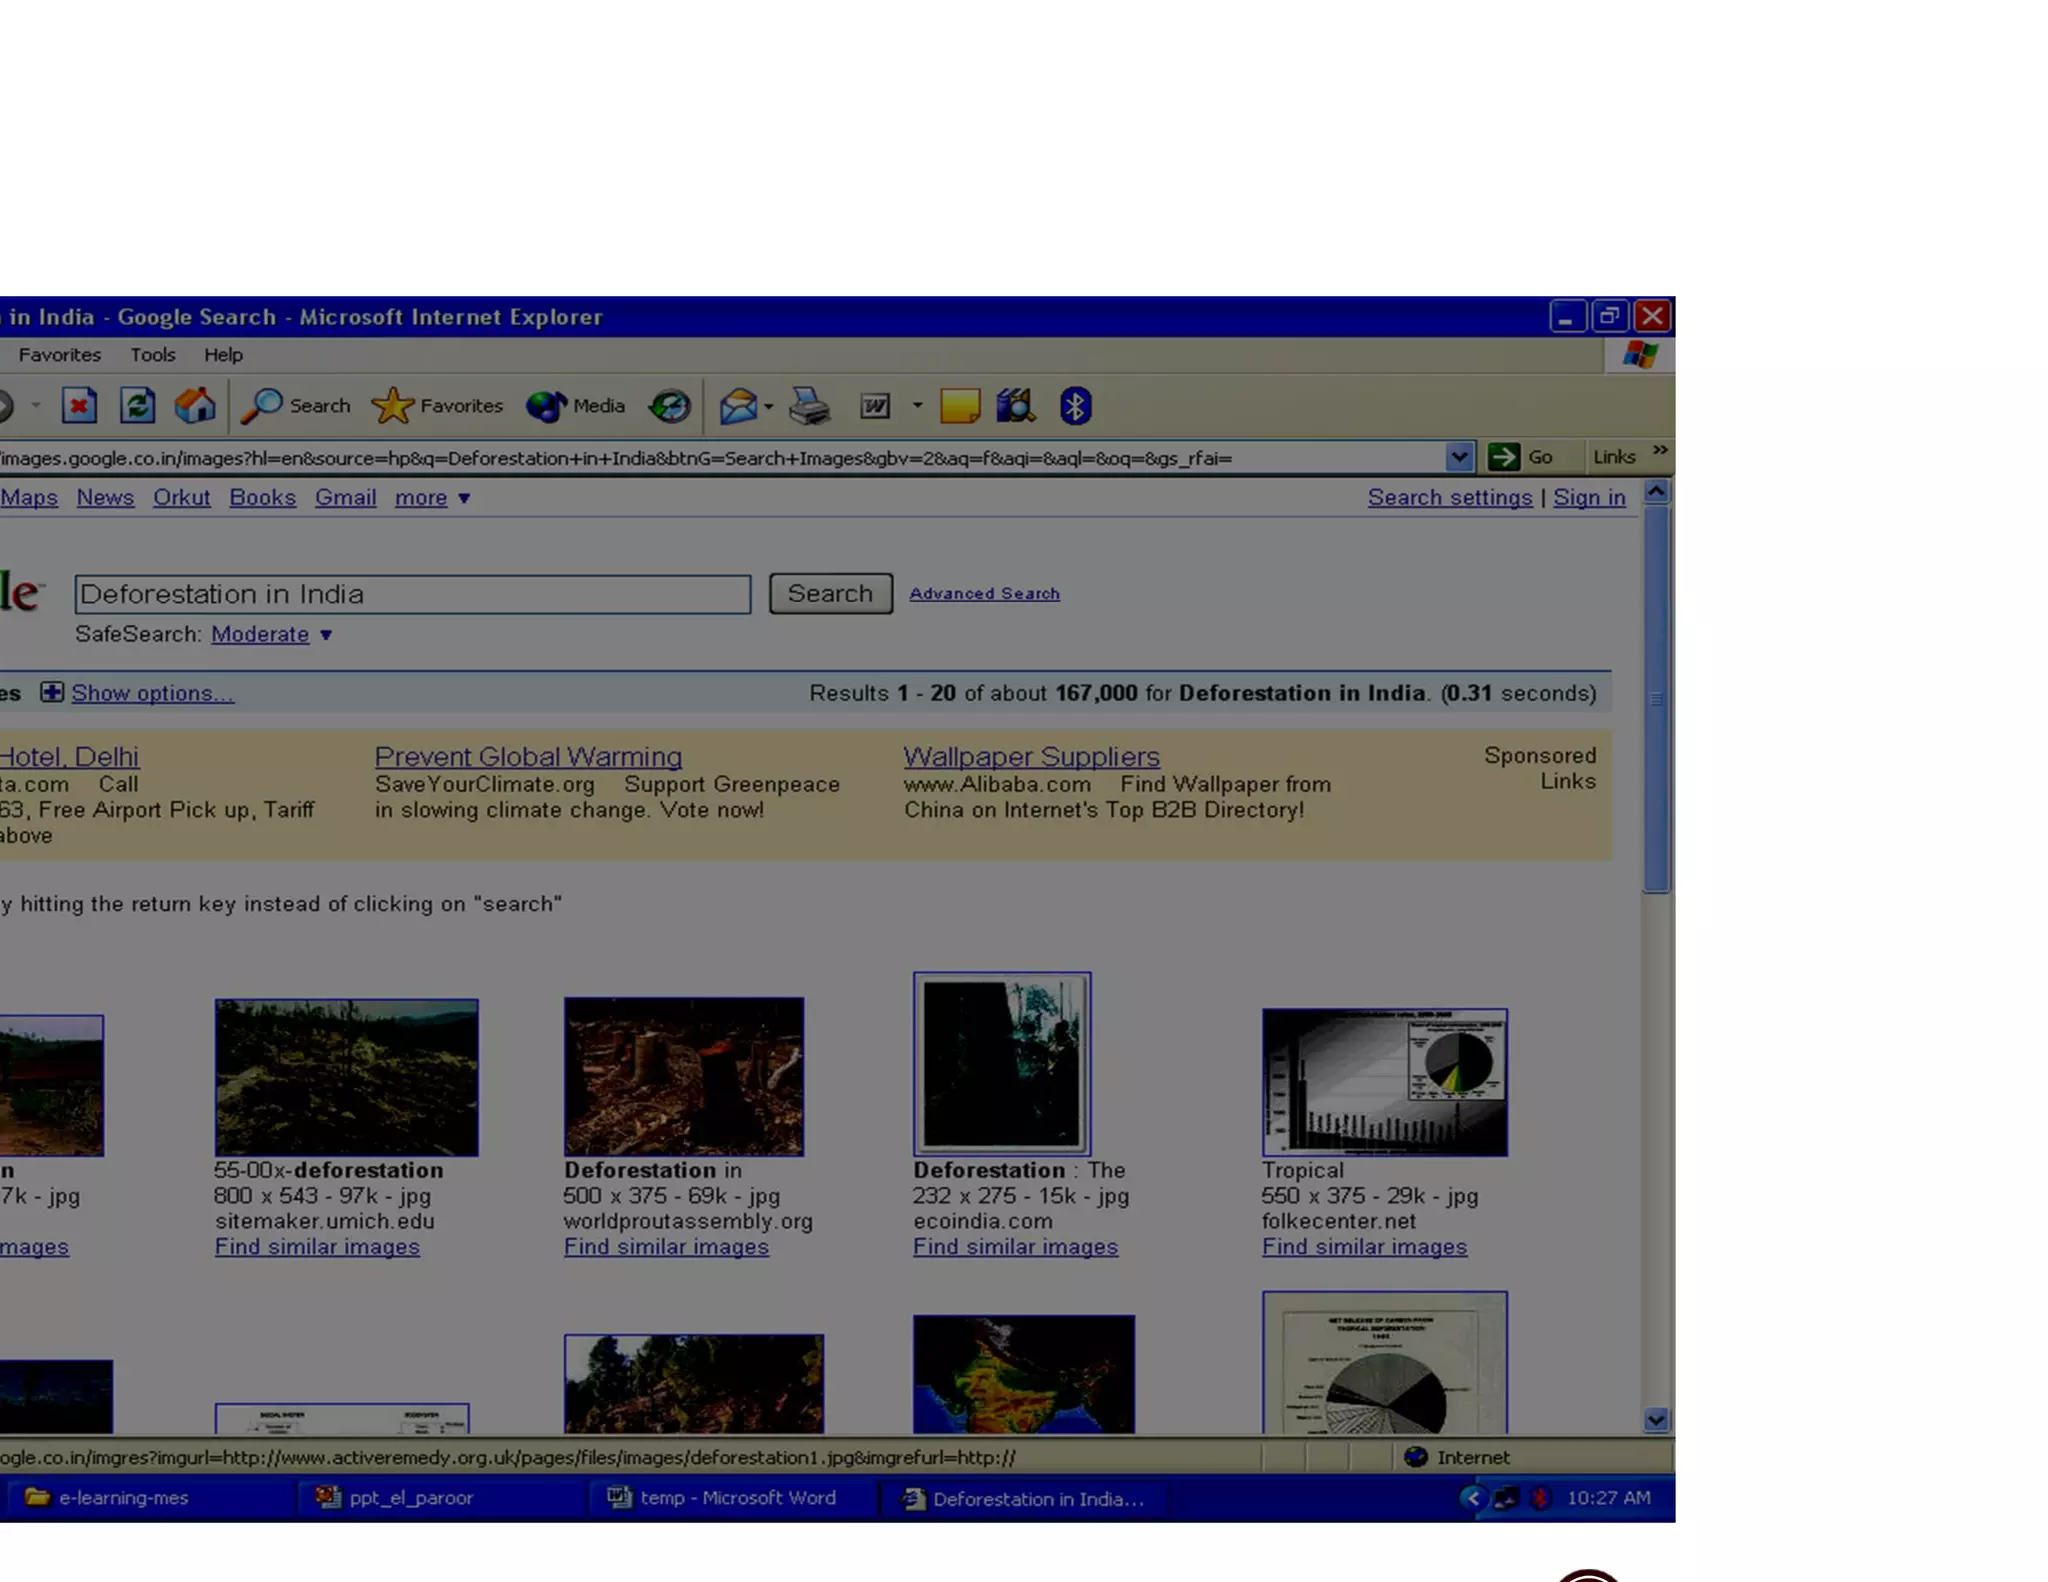Click the Deforestation in India search field
This screenshot has width=2048, height=1582.
pyautogui.click(x=412, y=594)
